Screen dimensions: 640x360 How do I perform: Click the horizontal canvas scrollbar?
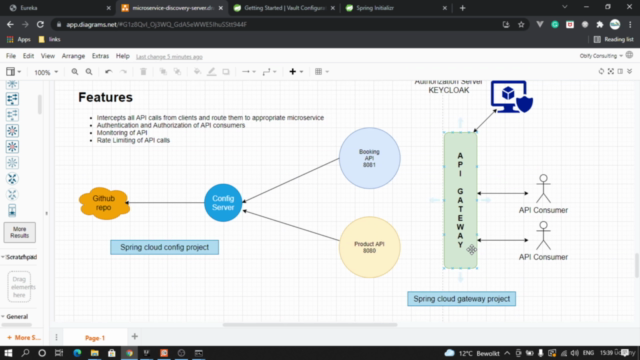coord(310,325)
